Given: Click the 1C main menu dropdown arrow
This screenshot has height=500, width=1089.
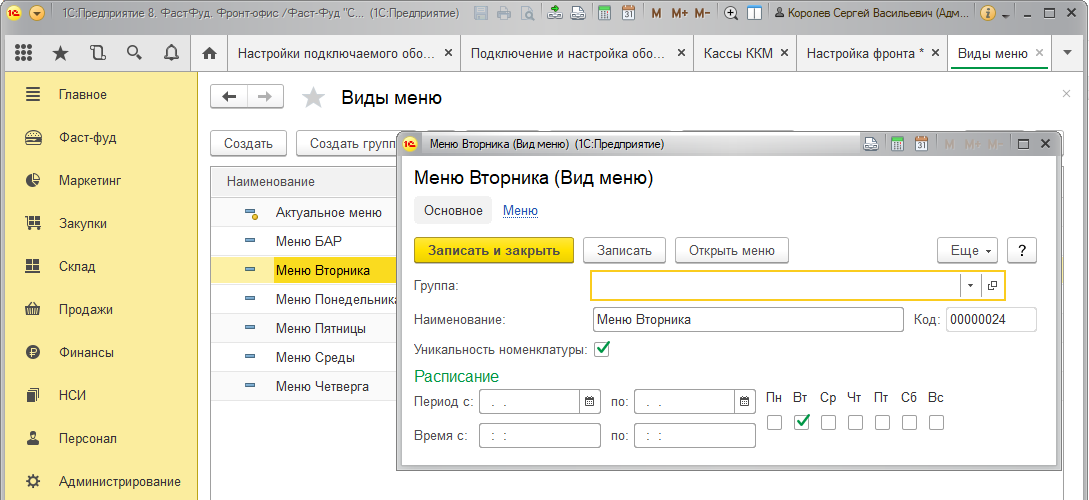Looking at the screenshot, I should [x=37, y=13].
